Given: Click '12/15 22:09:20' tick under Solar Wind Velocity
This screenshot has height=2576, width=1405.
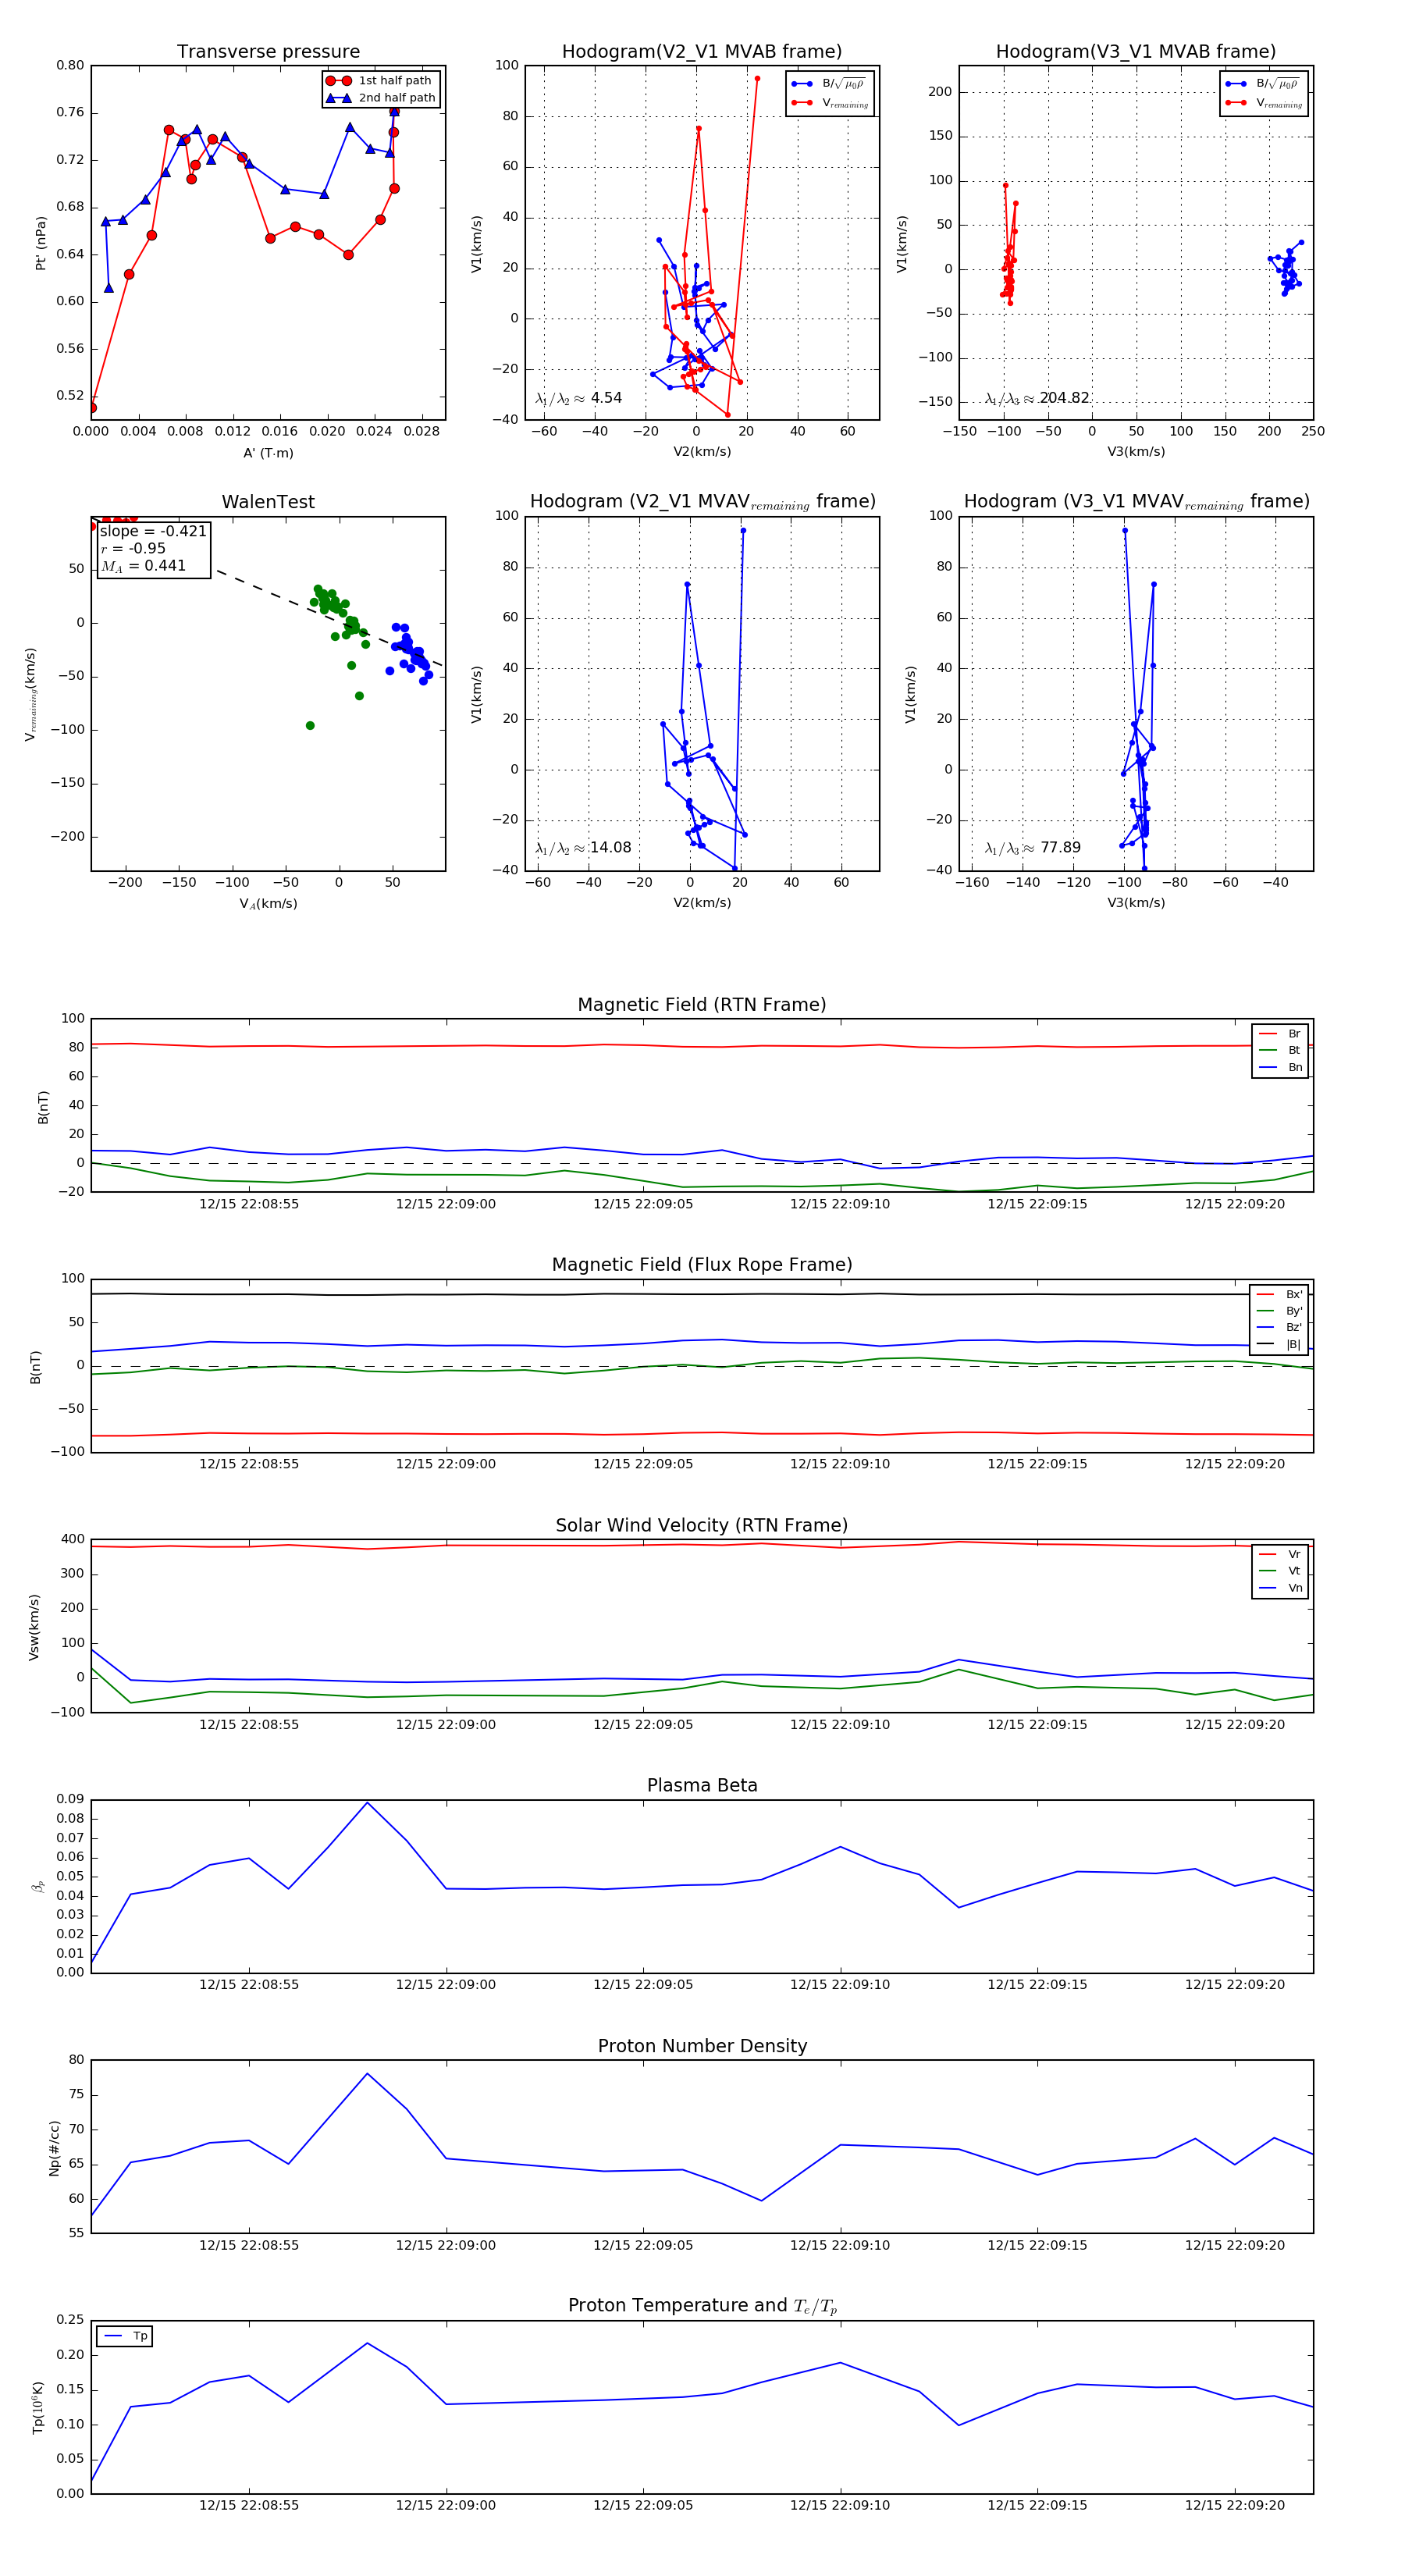Looking at the screenshot, I should tap(1235, 1724).
